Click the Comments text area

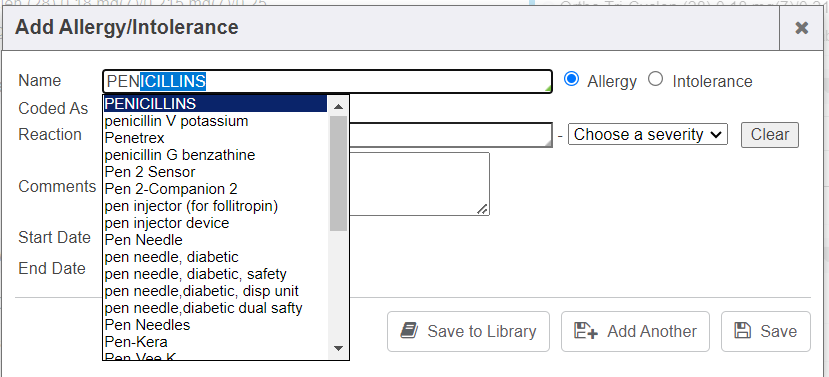click(x=419, y=184)
